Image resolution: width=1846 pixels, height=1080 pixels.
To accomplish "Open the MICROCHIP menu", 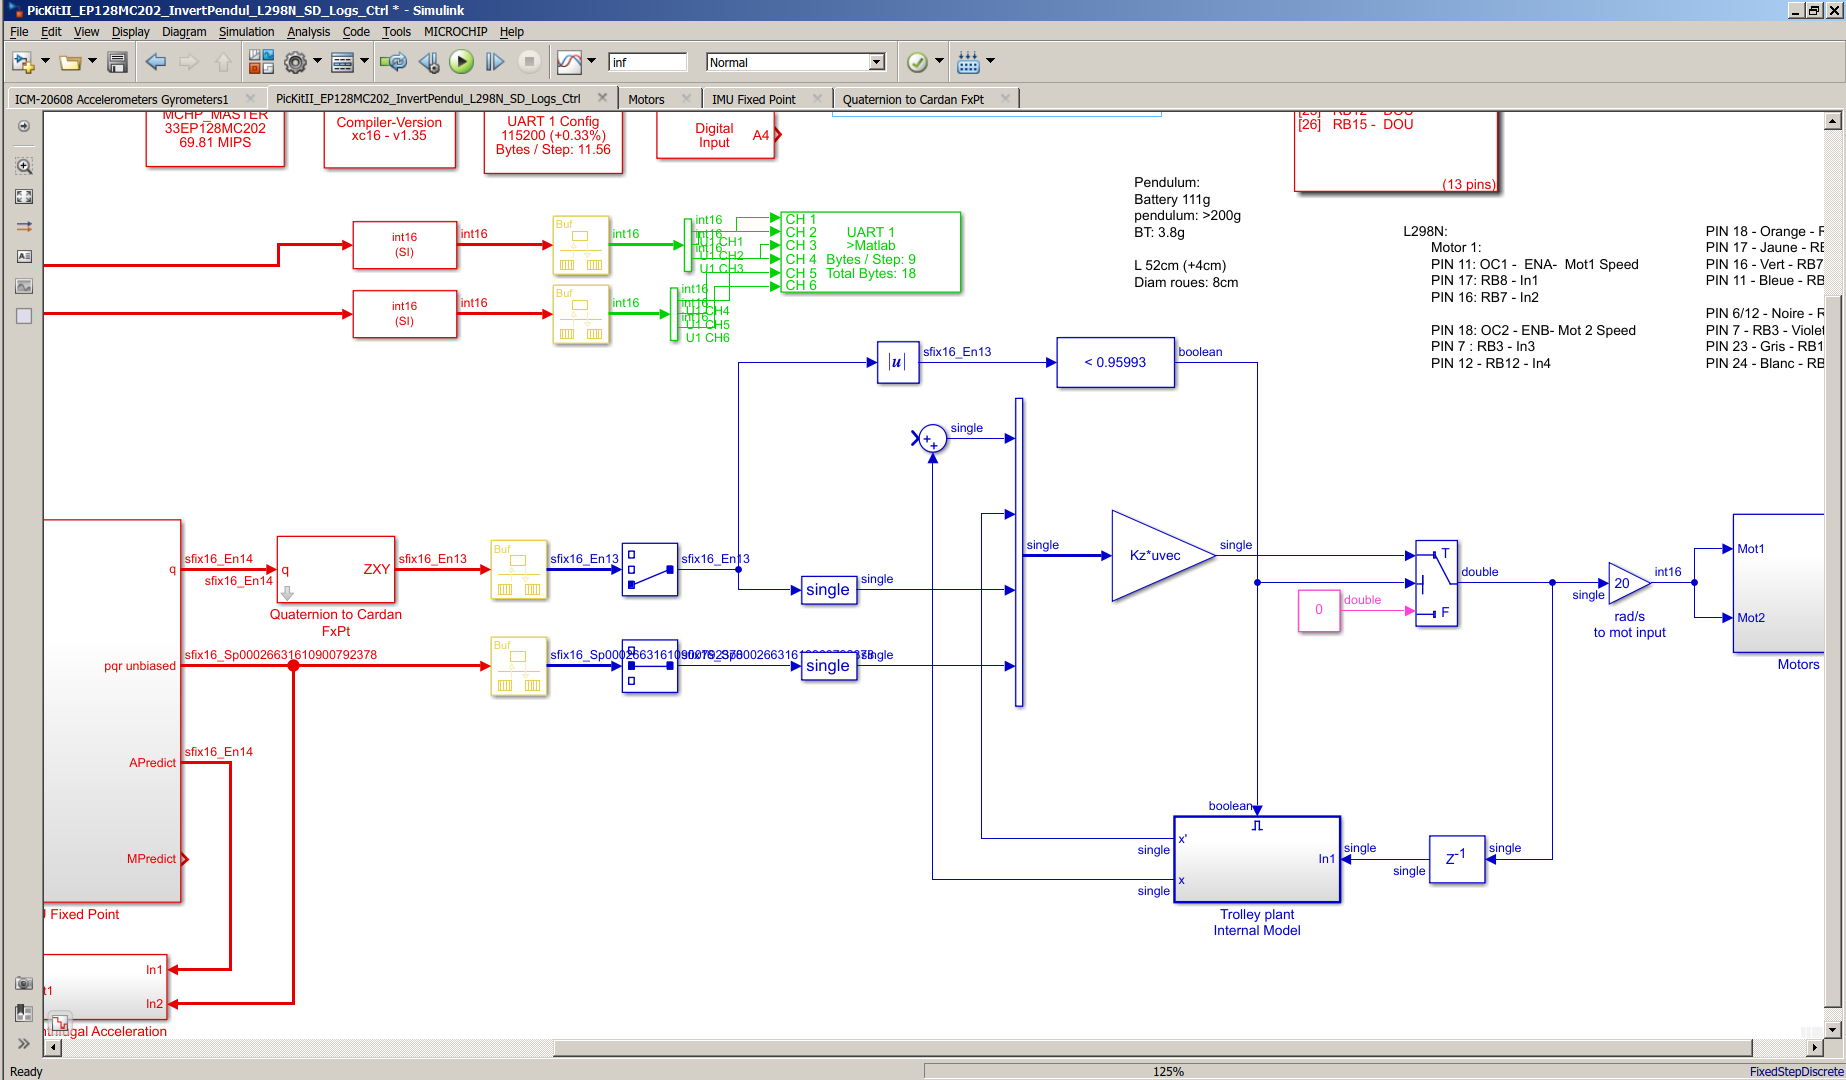I will (455, 31).
